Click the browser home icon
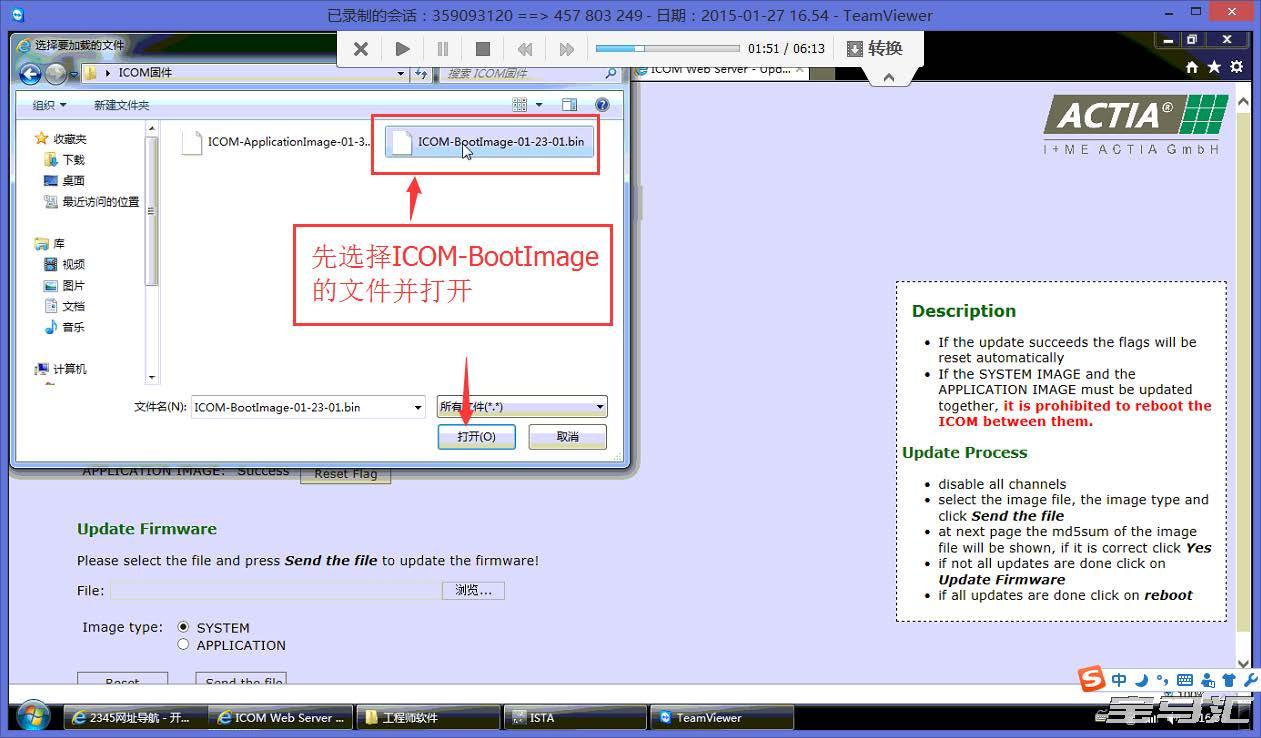 tap(1191, 67)
